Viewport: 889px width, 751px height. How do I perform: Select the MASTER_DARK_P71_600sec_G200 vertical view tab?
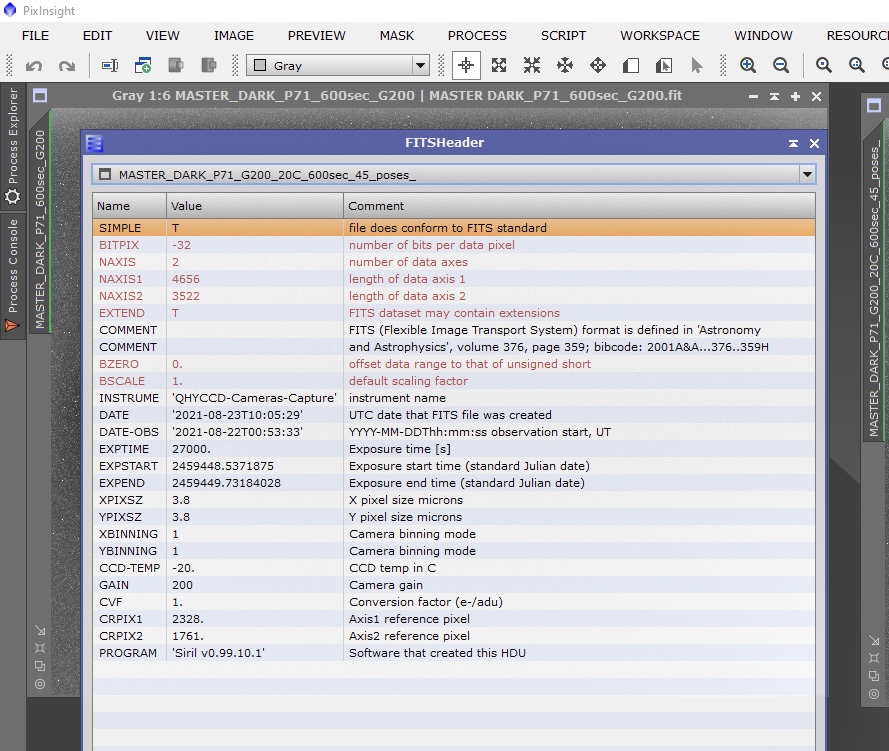pos(40,229)
